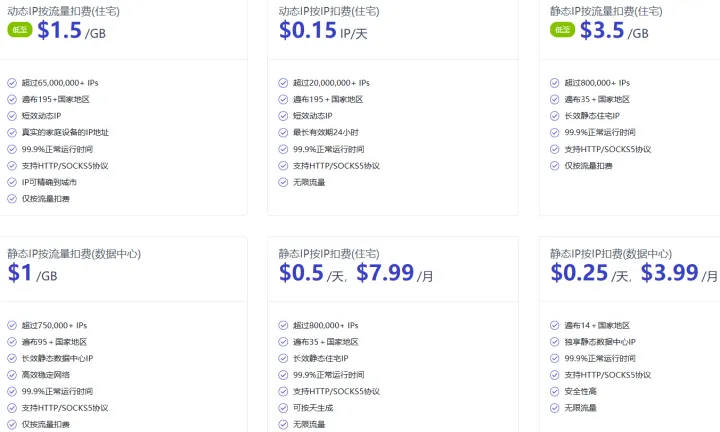Open the 动态IP按流量扣费(住宅) plan title
Image resolution: width=720 pixels, height=432 pixels.
[x=63, y=11]
